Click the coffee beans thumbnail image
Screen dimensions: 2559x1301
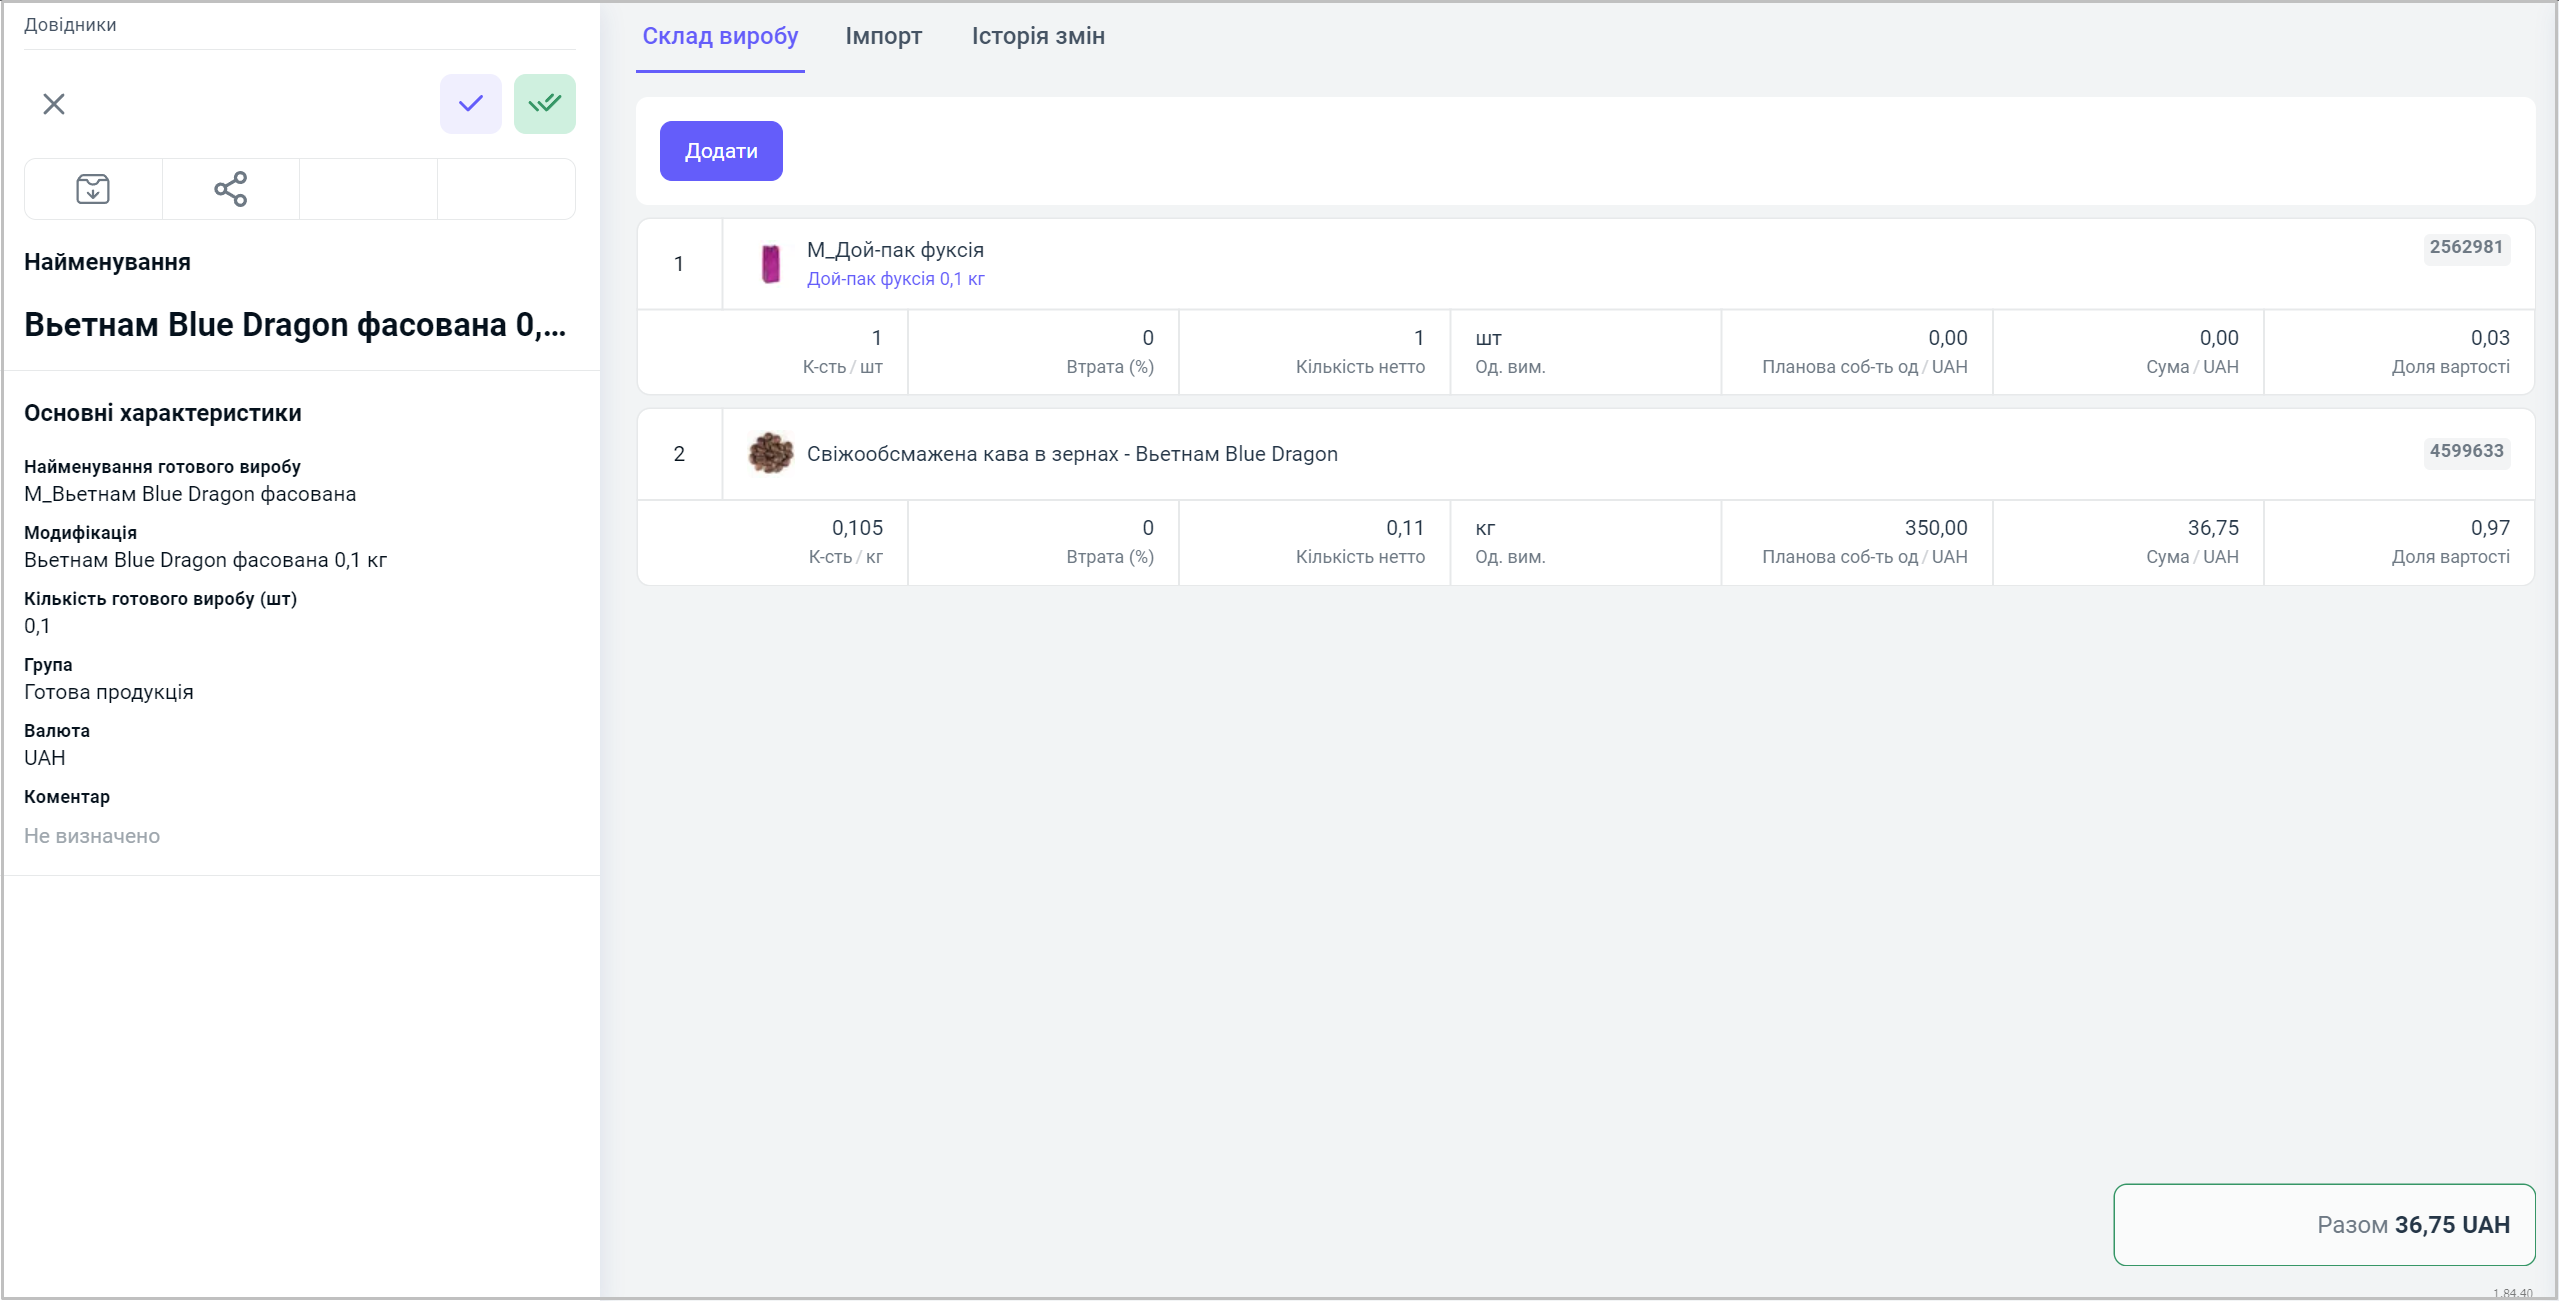(x=771, y=454)
